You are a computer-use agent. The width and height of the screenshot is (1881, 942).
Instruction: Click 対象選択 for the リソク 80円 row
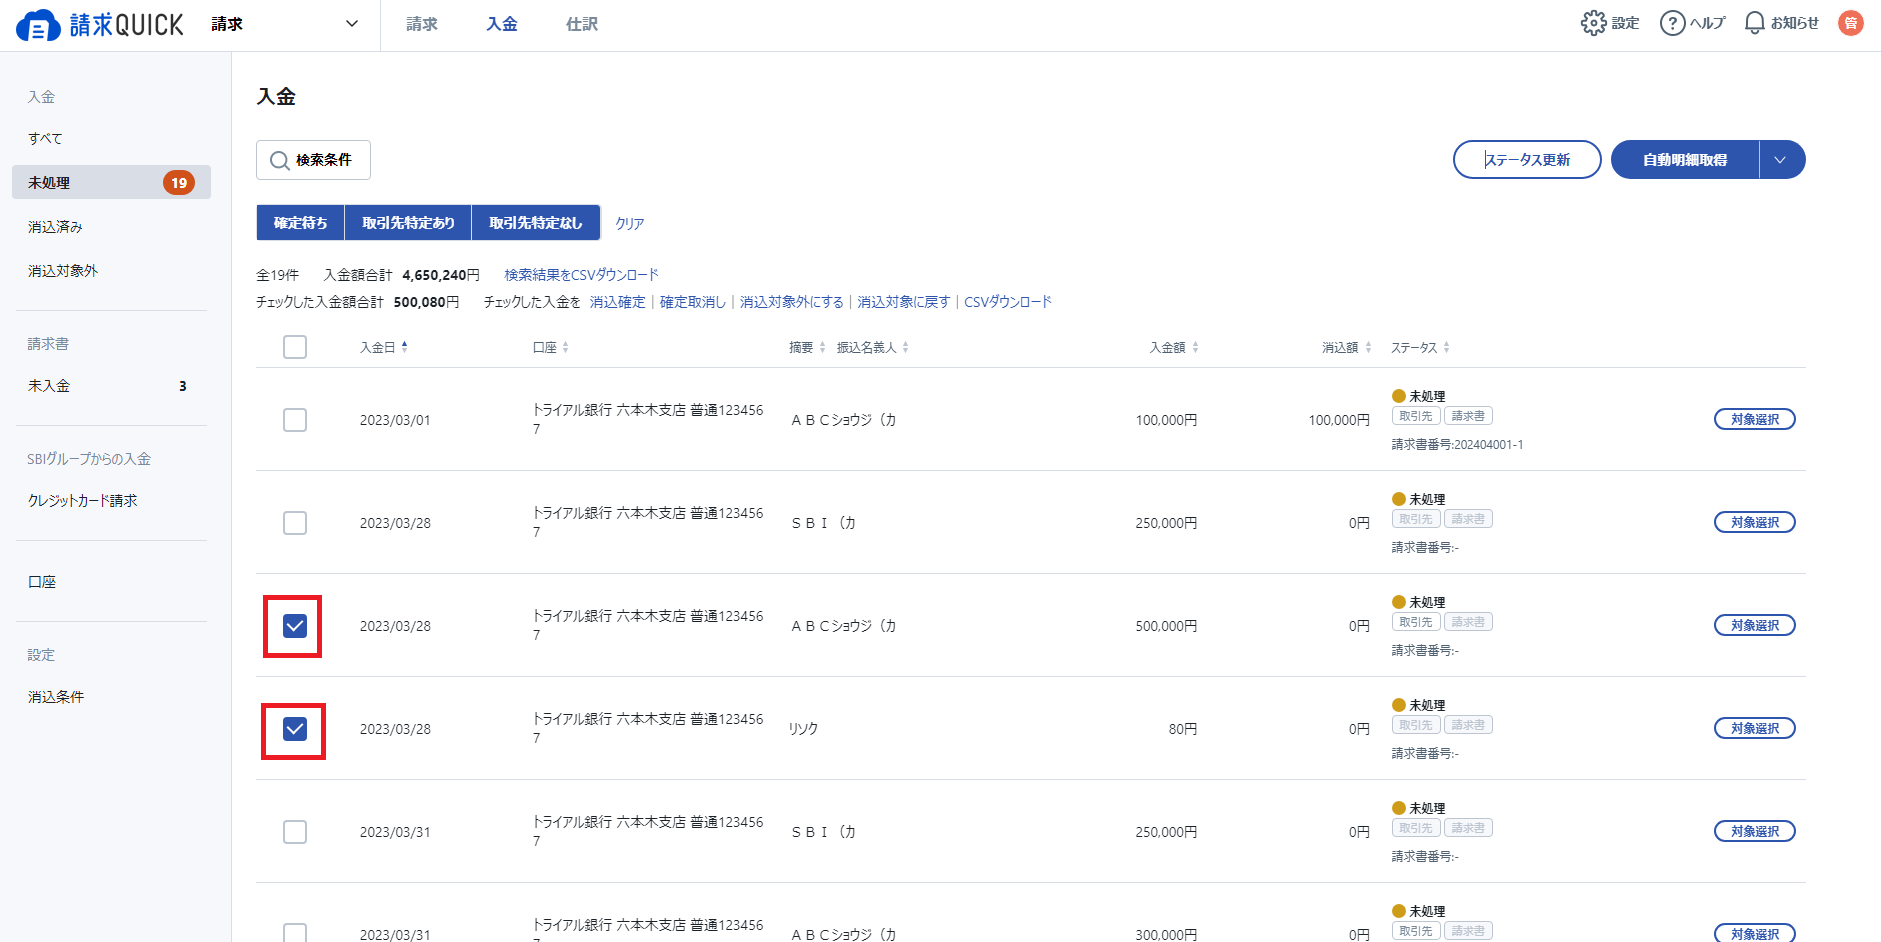(1755, 729)
